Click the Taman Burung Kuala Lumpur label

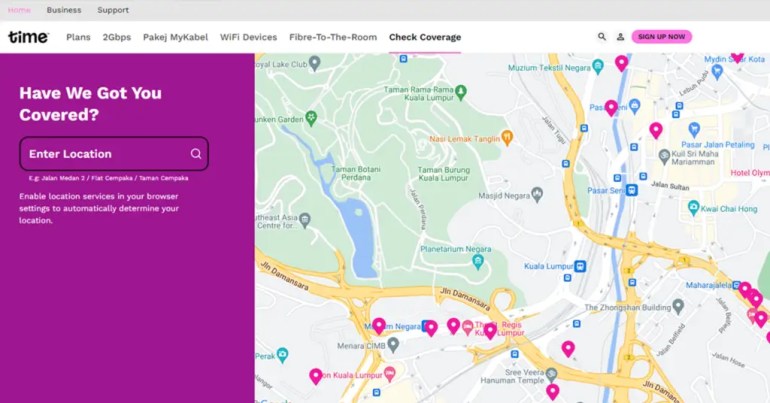(x=443, y=174)
